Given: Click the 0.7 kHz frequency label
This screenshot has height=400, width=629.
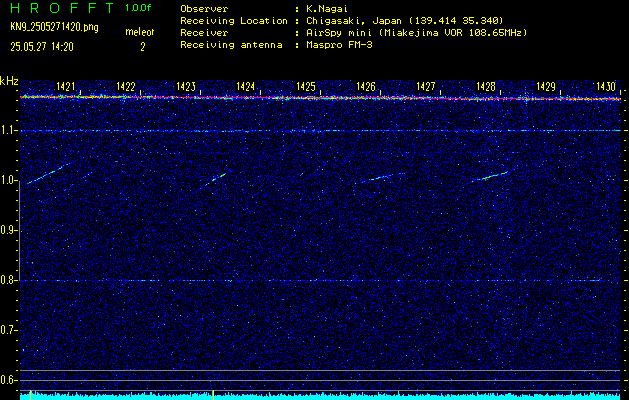Looking at the screenshot, I should pos(9,330).
